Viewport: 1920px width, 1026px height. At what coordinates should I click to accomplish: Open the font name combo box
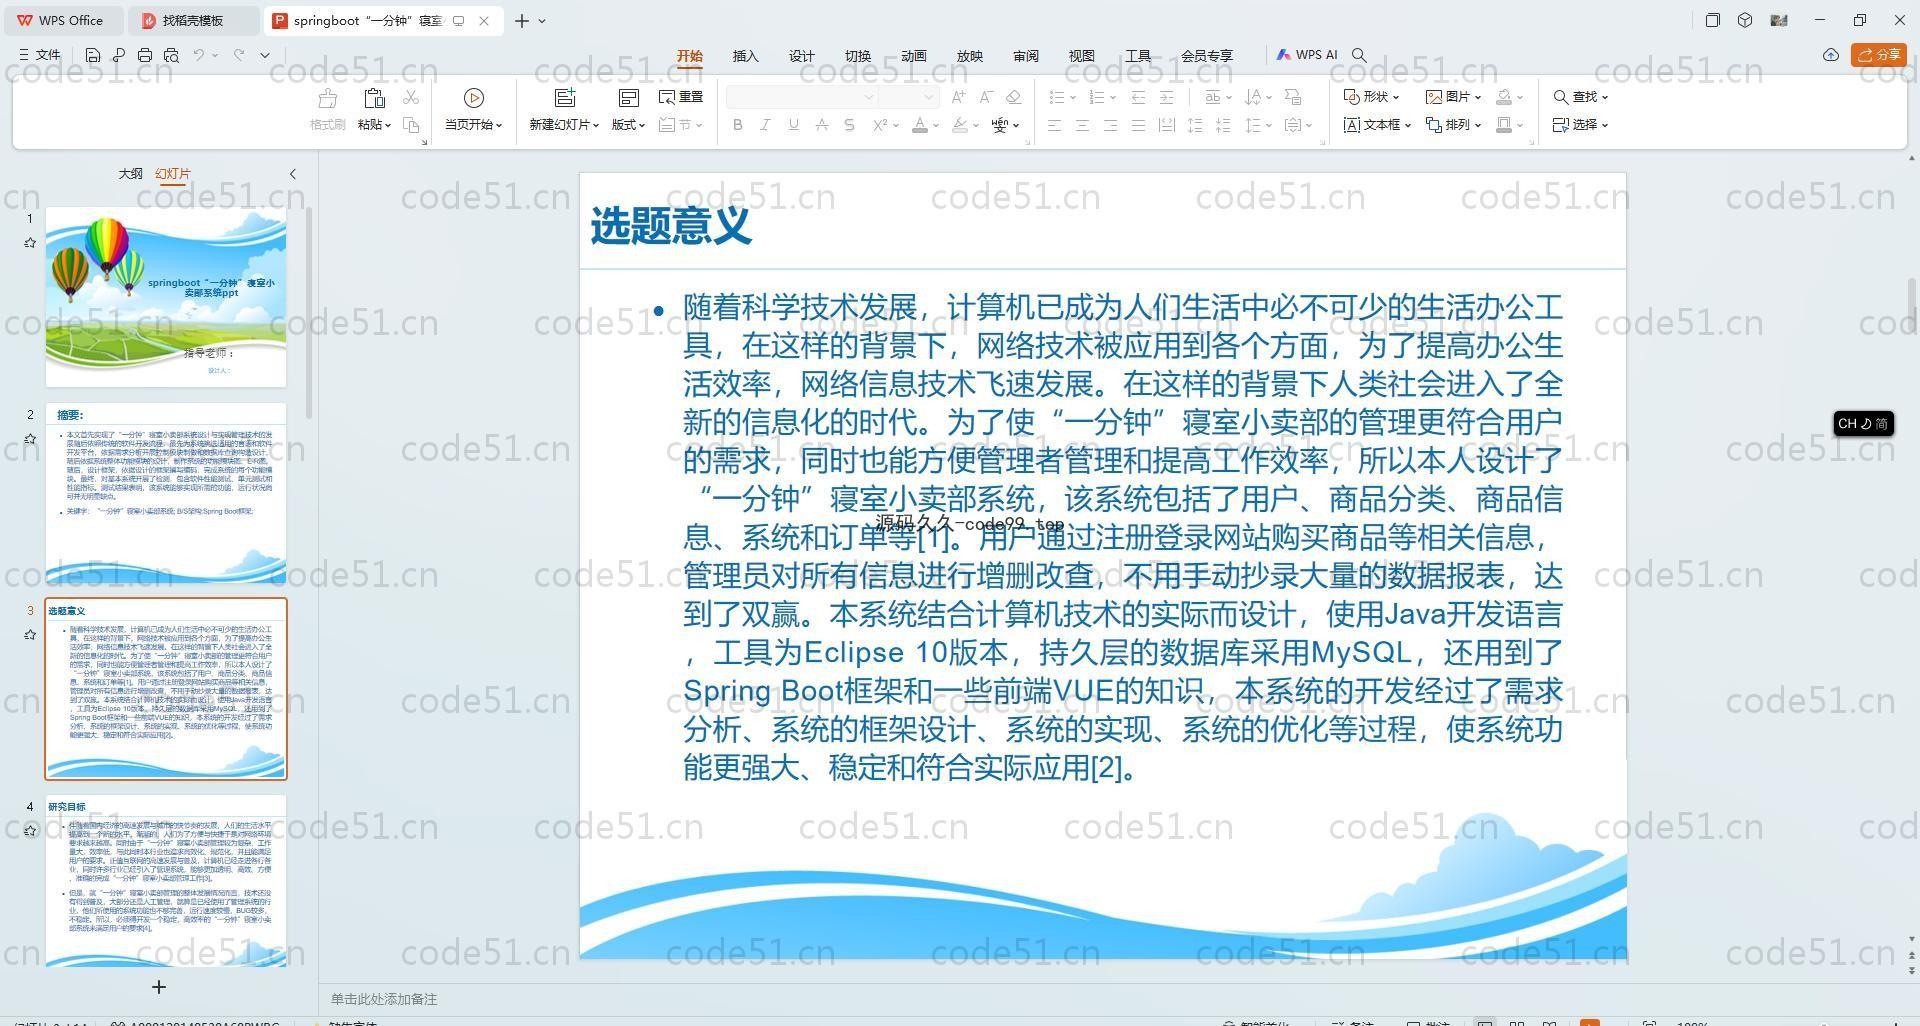(801, 97)
